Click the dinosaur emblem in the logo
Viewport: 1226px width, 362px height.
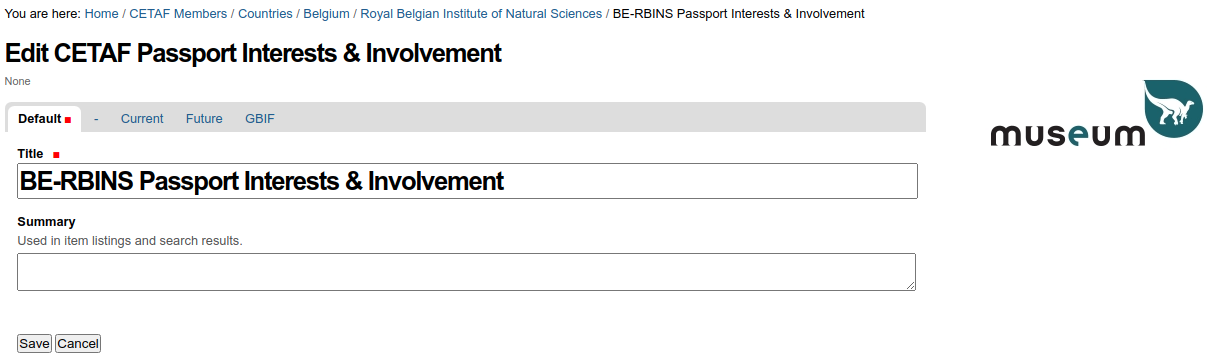click(x=1173, y=108)
